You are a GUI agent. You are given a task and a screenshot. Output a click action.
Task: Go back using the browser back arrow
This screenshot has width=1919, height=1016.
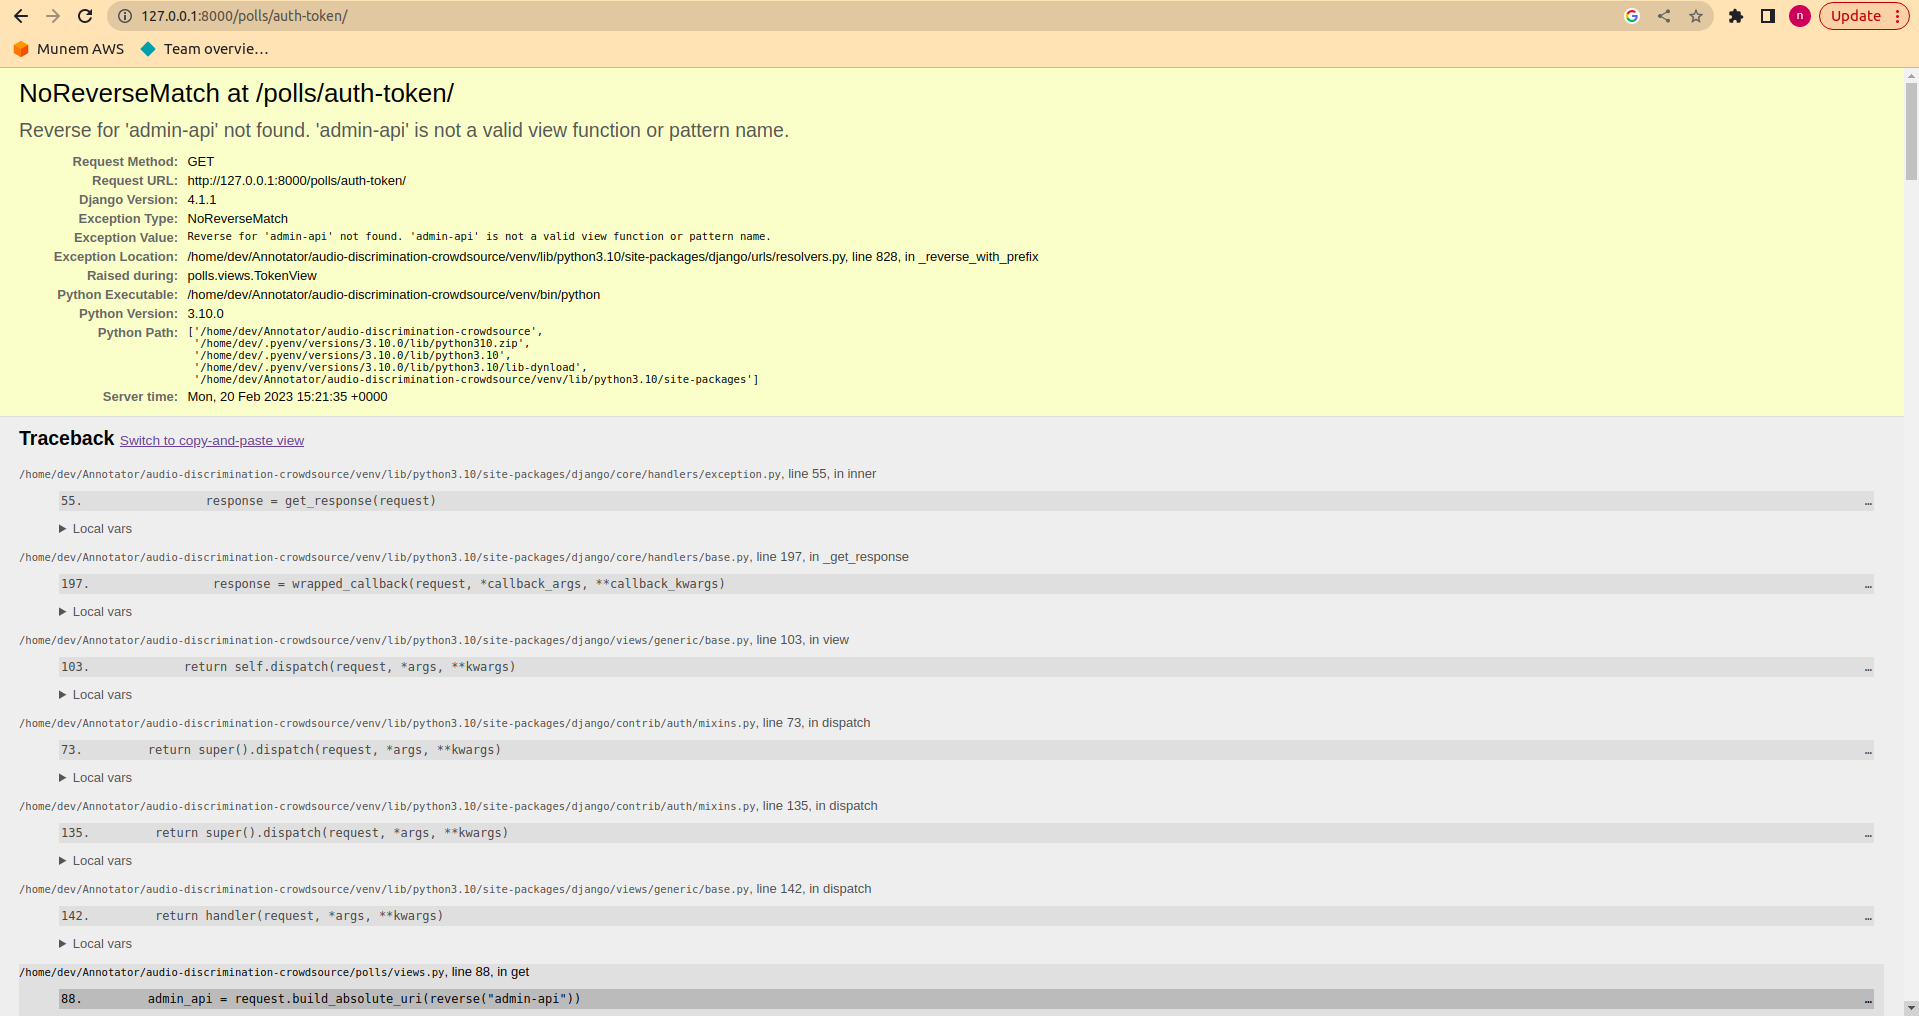(x=21, y=16)
